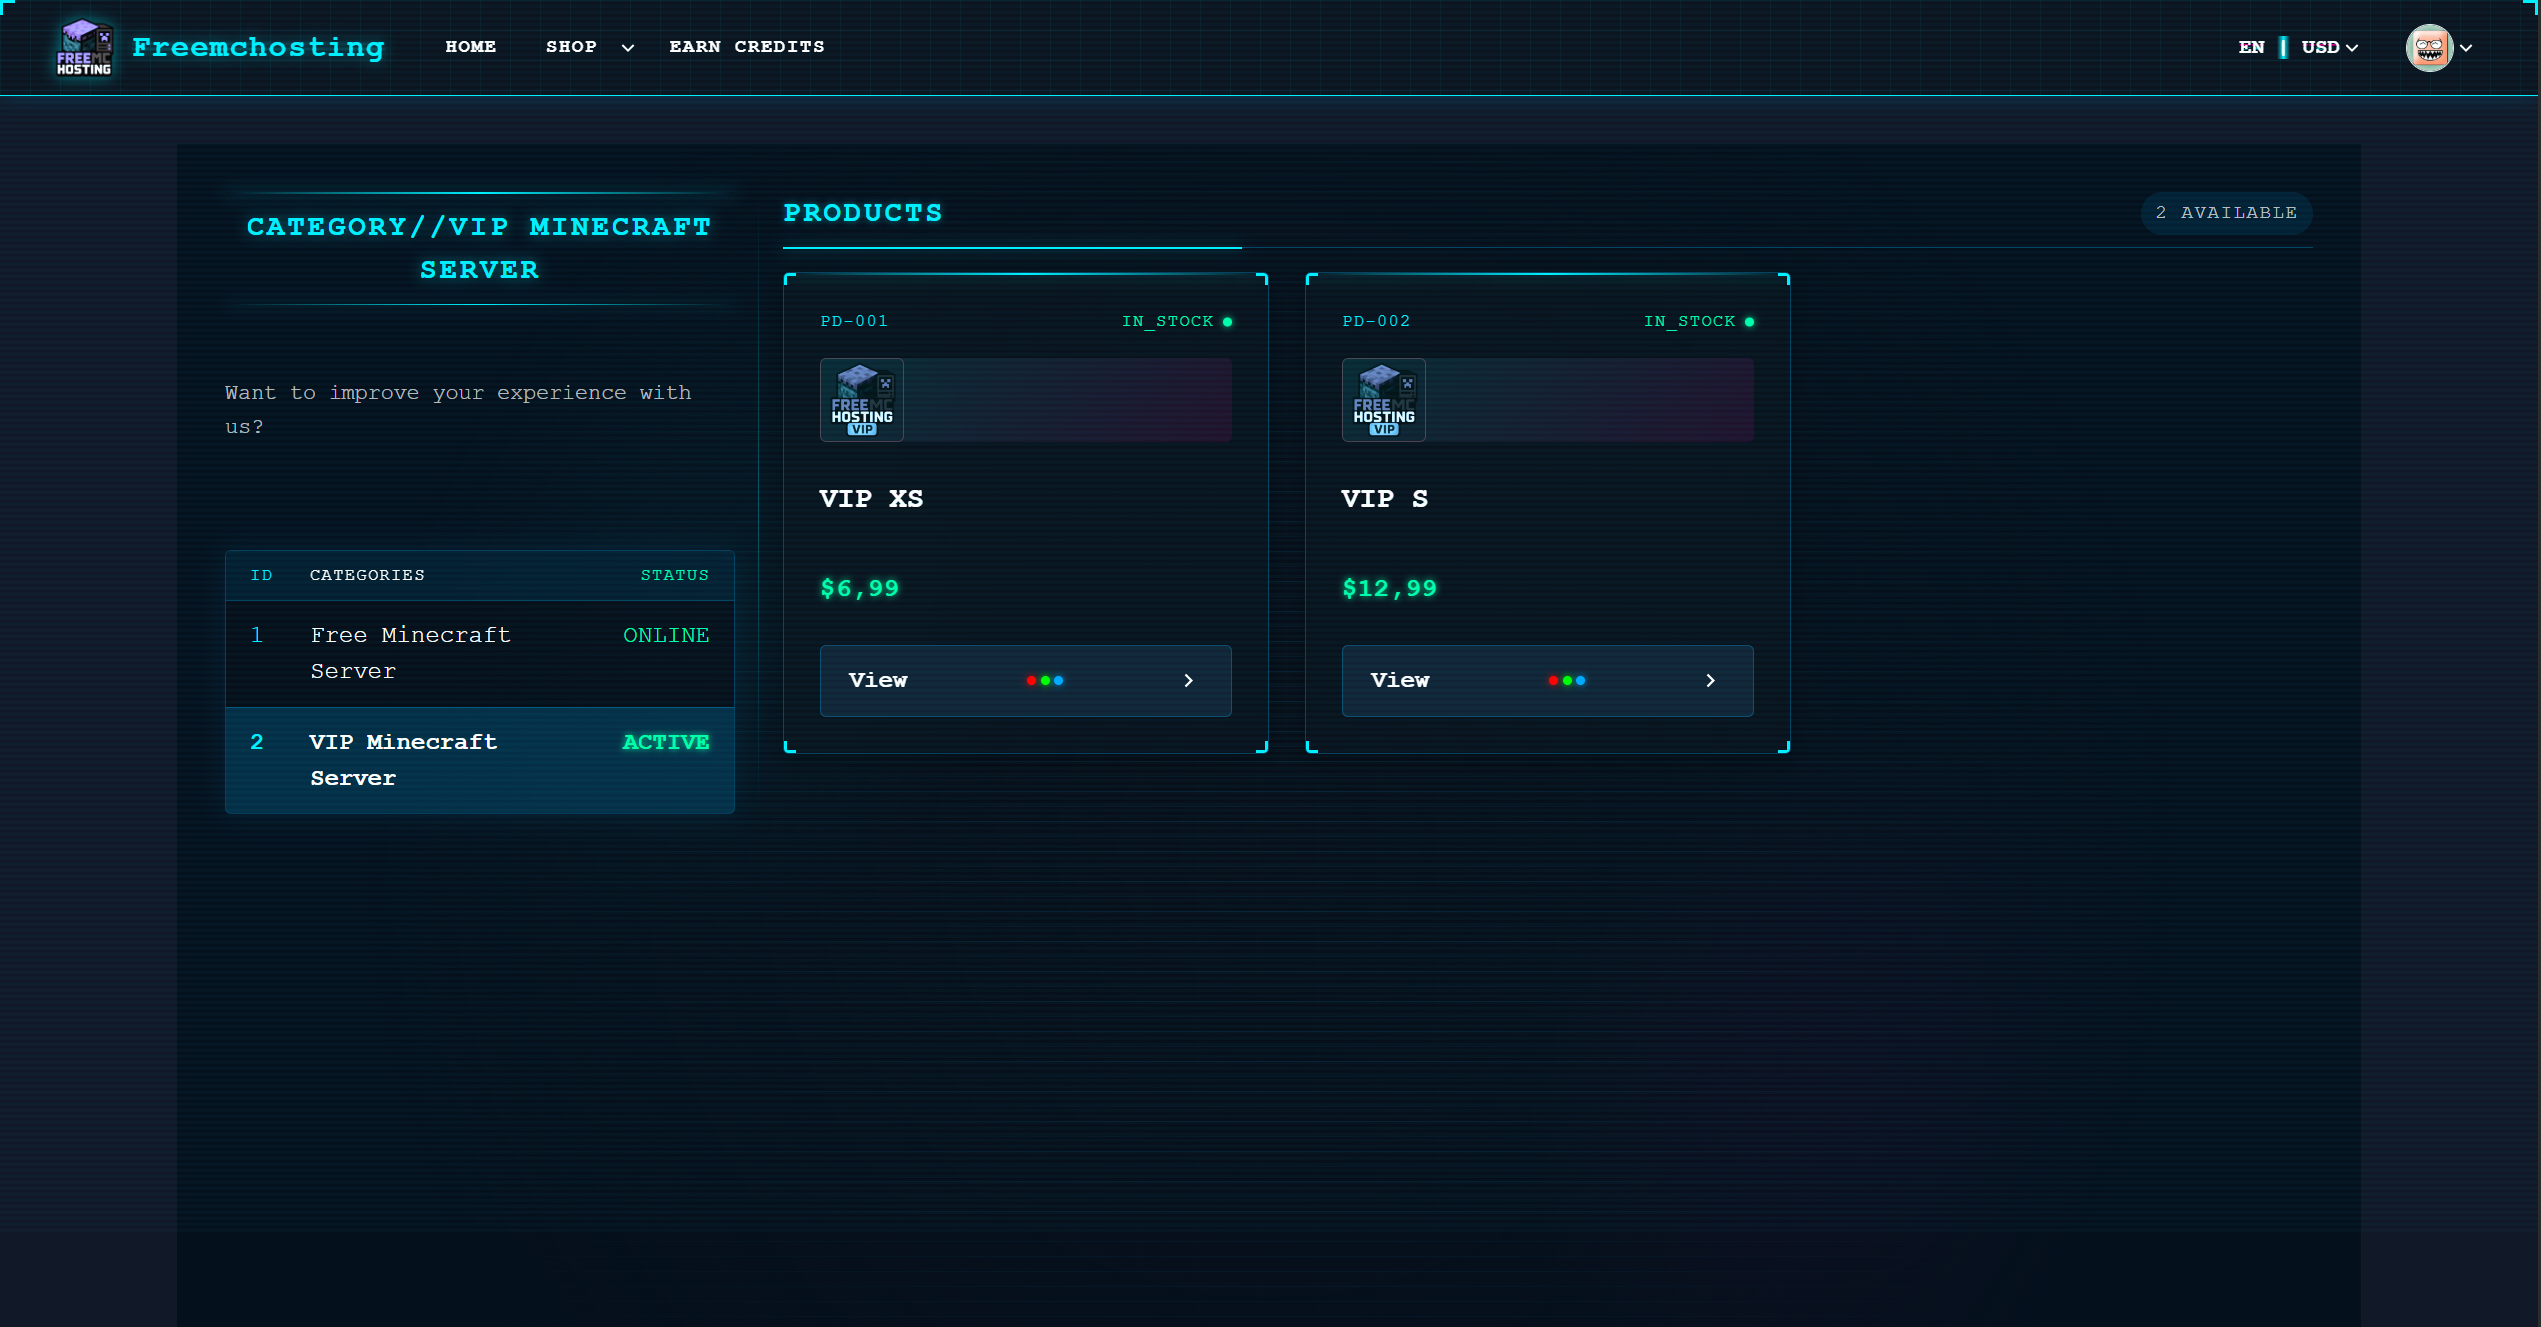Click the VIP S product logo thumbnail

(x=1383, y=400)
